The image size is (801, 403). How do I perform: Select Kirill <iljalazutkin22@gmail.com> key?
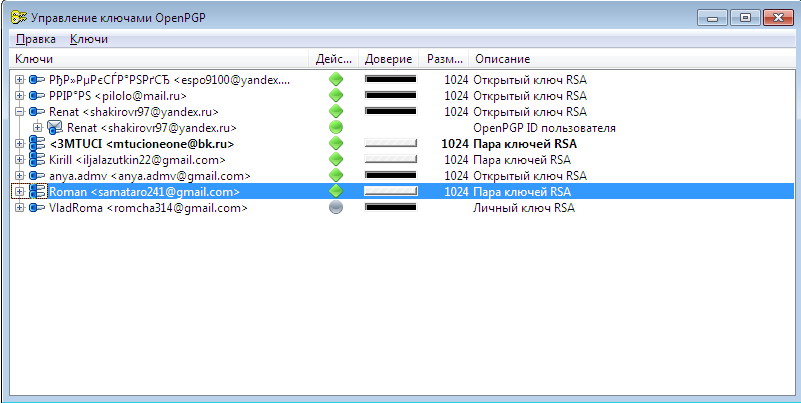point(137,160)
